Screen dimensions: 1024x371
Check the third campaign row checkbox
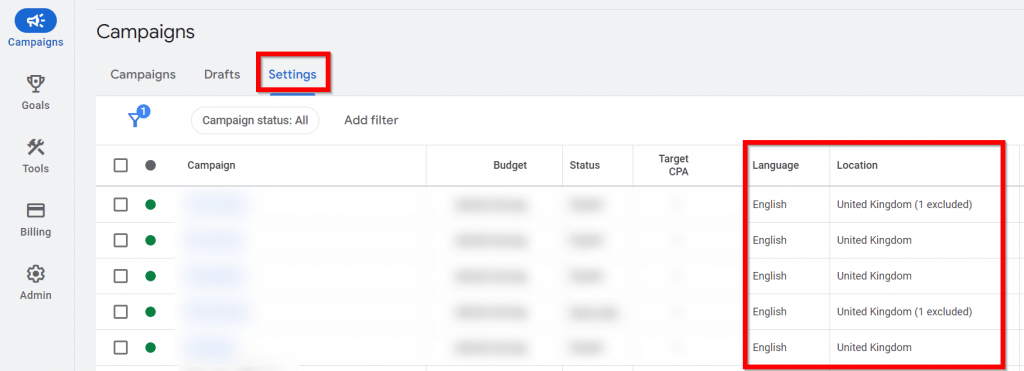coord(121,276)
